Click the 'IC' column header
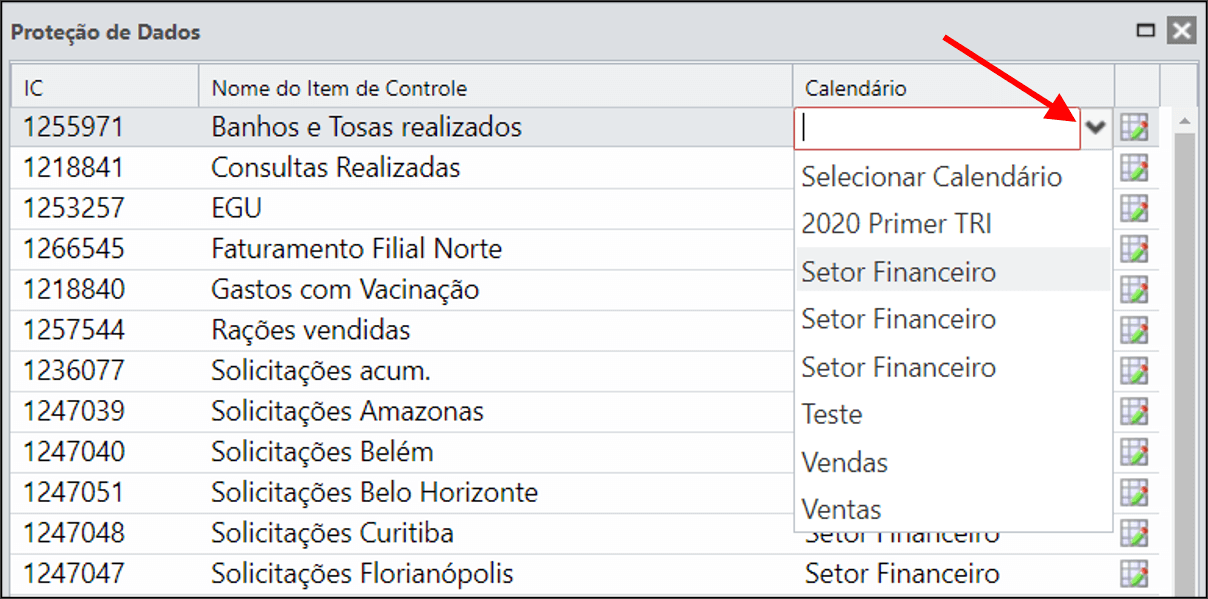Image resolution: width=1208 pixels, height=599 pixels. point(105,88)
